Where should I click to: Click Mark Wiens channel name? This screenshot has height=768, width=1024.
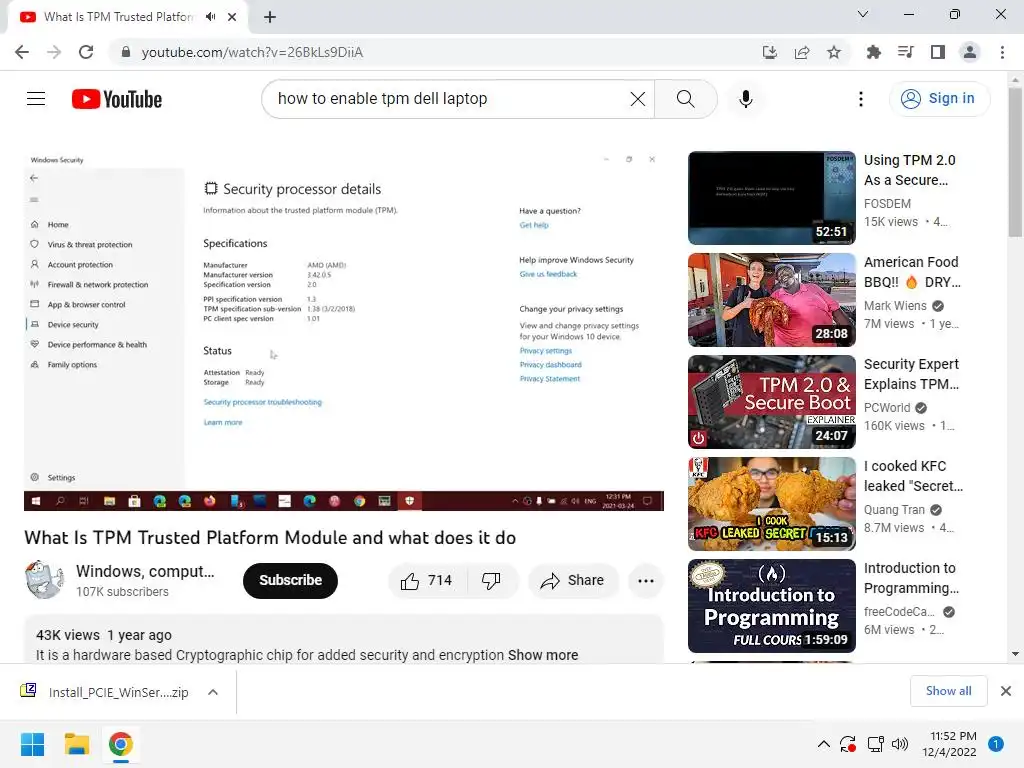pyautogui.click(x=895, y=306)
